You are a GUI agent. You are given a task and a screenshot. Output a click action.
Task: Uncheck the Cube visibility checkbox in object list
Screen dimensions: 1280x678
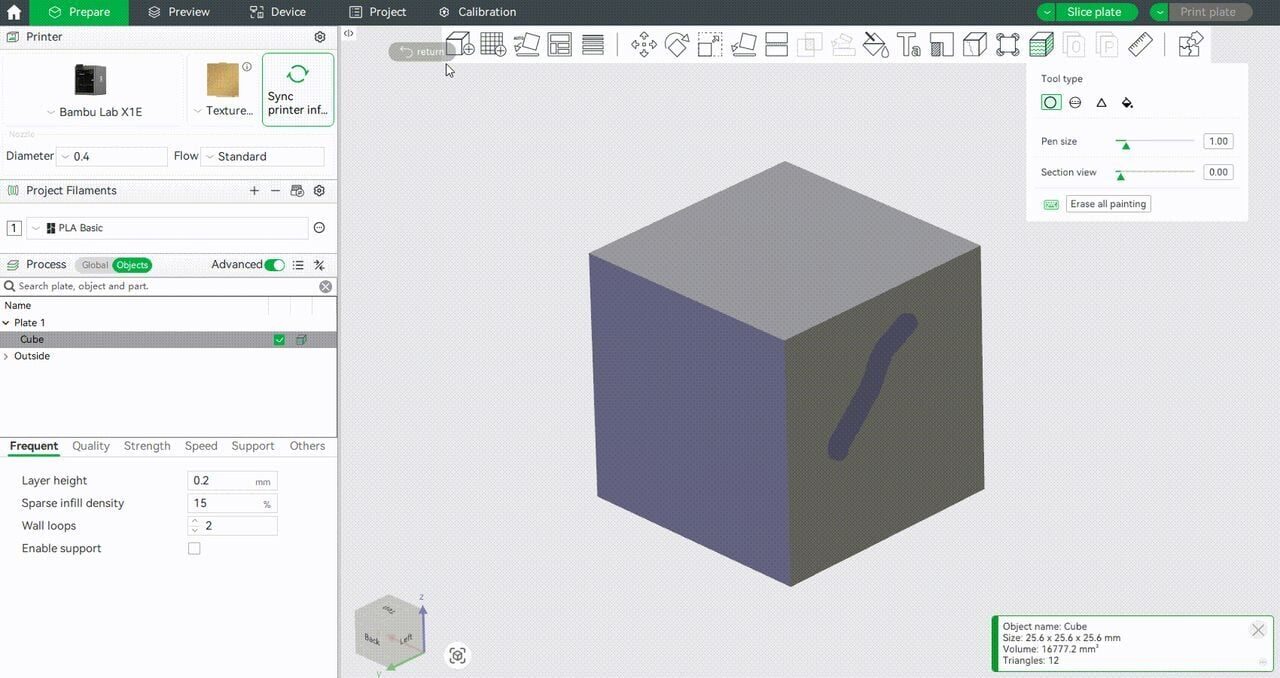click(279, 339)
